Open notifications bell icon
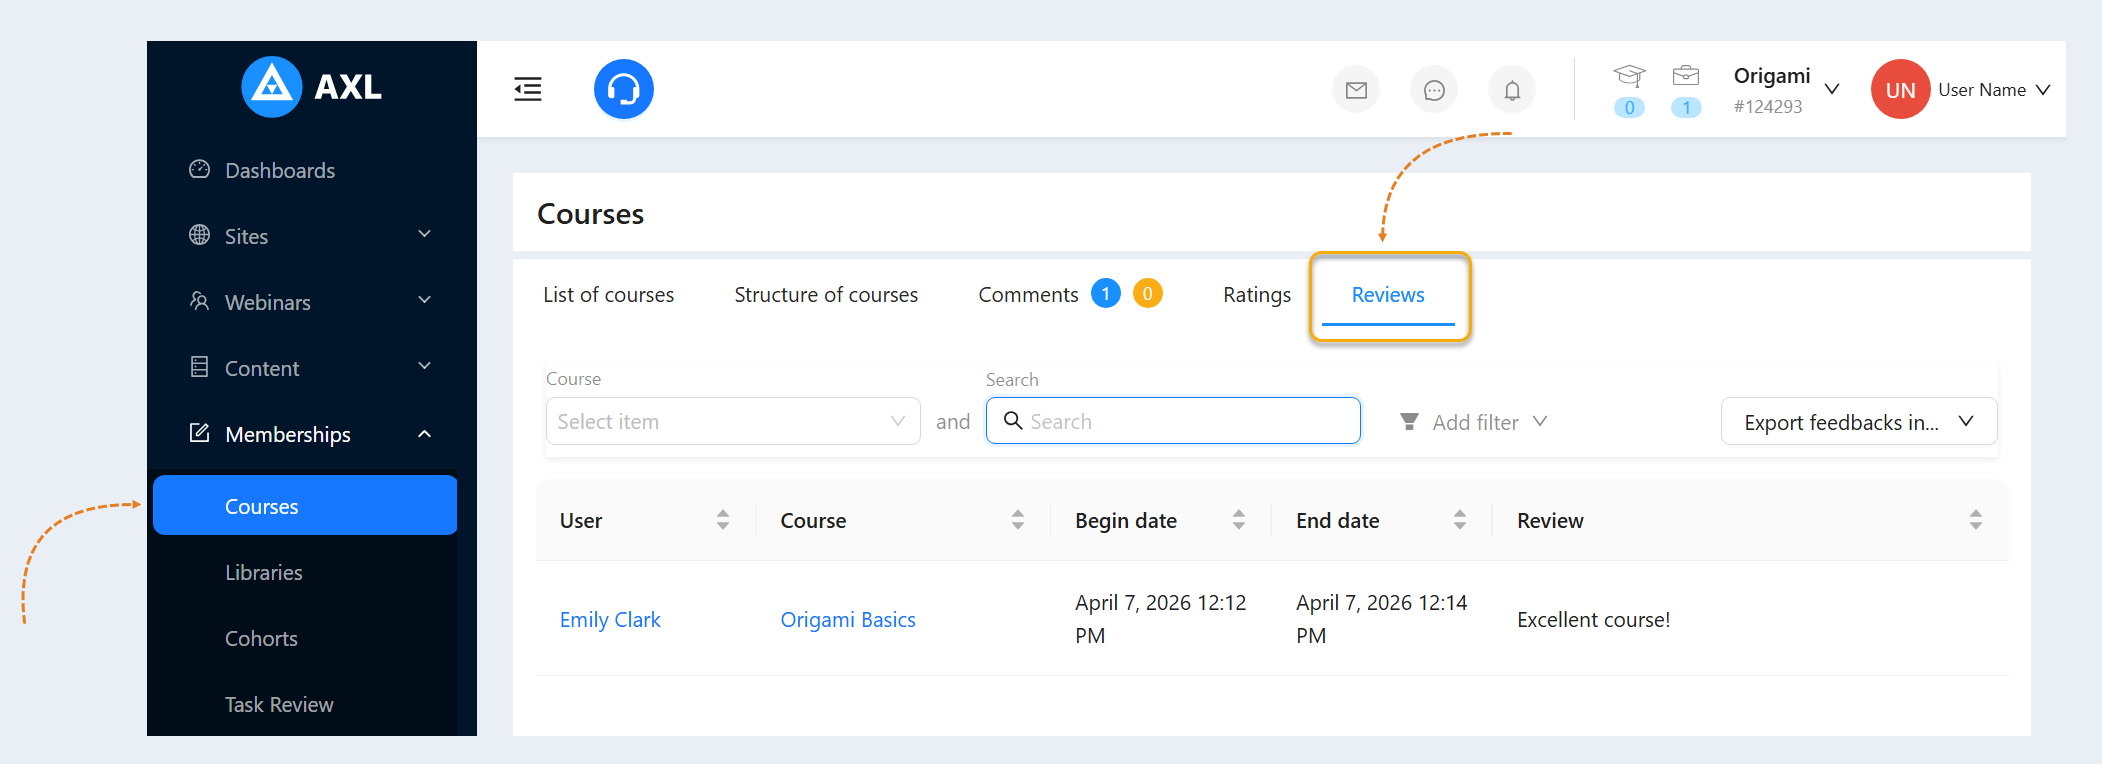 pos(1512,90)
